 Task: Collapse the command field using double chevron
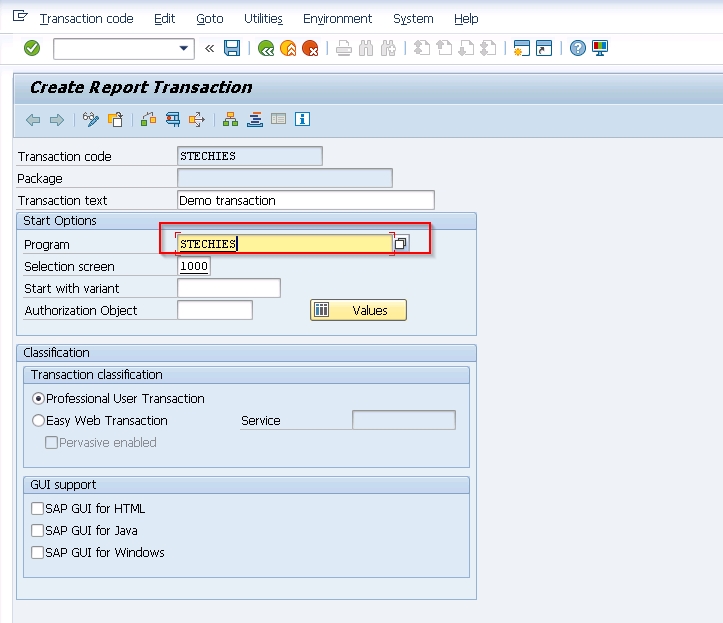click(x=209, y=48)
